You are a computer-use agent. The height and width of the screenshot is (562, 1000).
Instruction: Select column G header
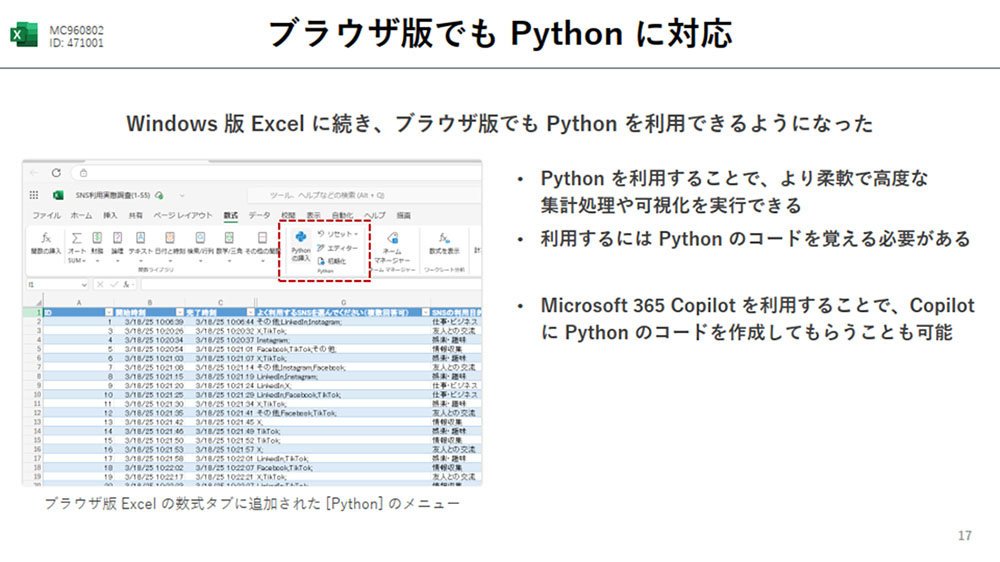[x=344, y=302]
